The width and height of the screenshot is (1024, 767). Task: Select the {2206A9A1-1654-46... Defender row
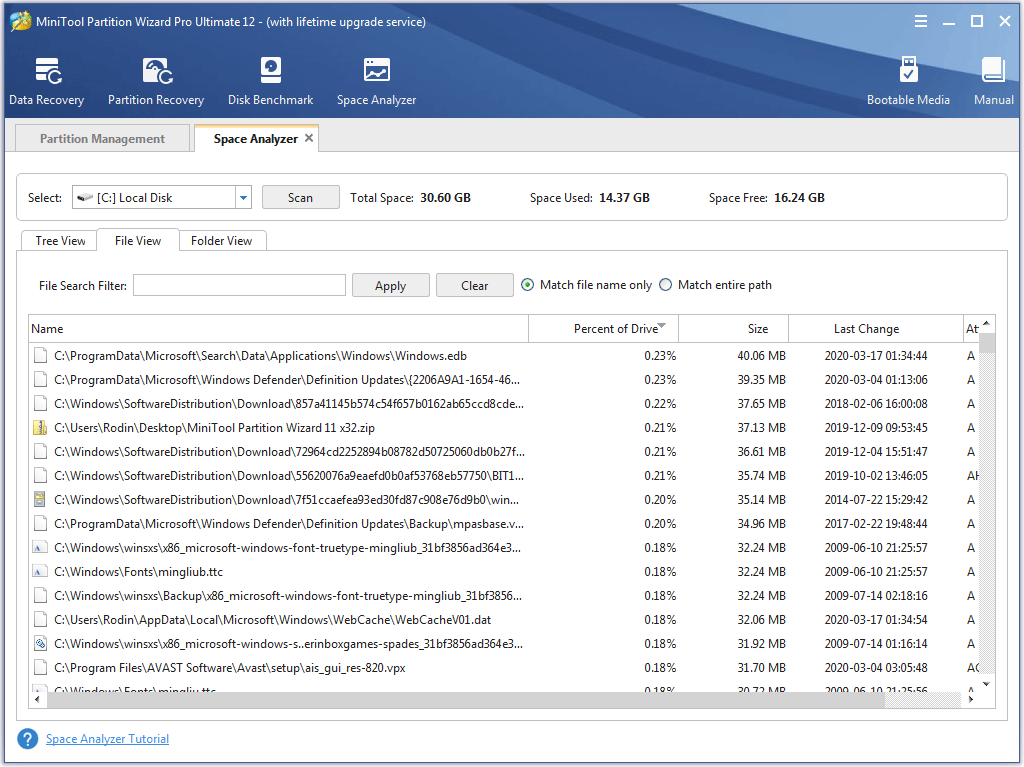pos(504,380)
